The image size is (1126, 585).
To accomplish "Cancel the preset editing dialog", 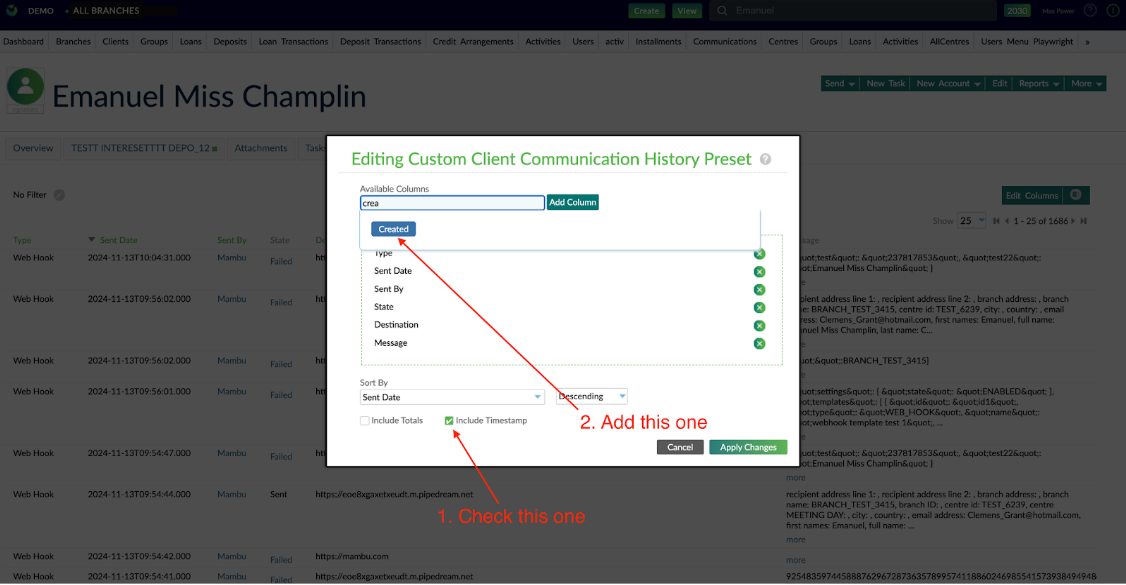I will click(x=680, y=447).
